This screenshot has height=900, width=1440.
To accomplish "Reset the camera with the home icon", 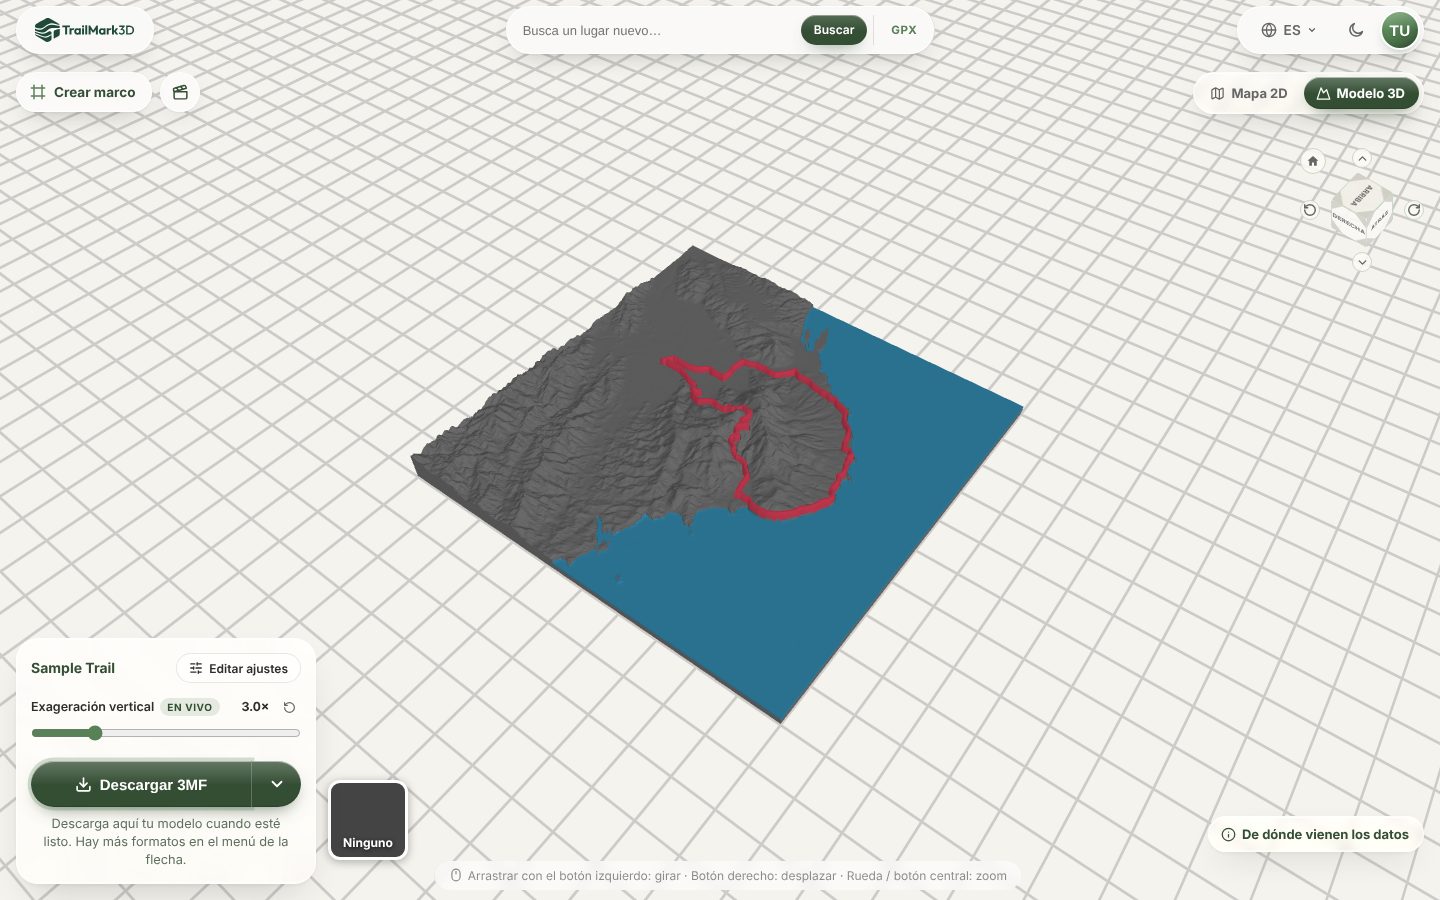I will (x=1313, y=161).
